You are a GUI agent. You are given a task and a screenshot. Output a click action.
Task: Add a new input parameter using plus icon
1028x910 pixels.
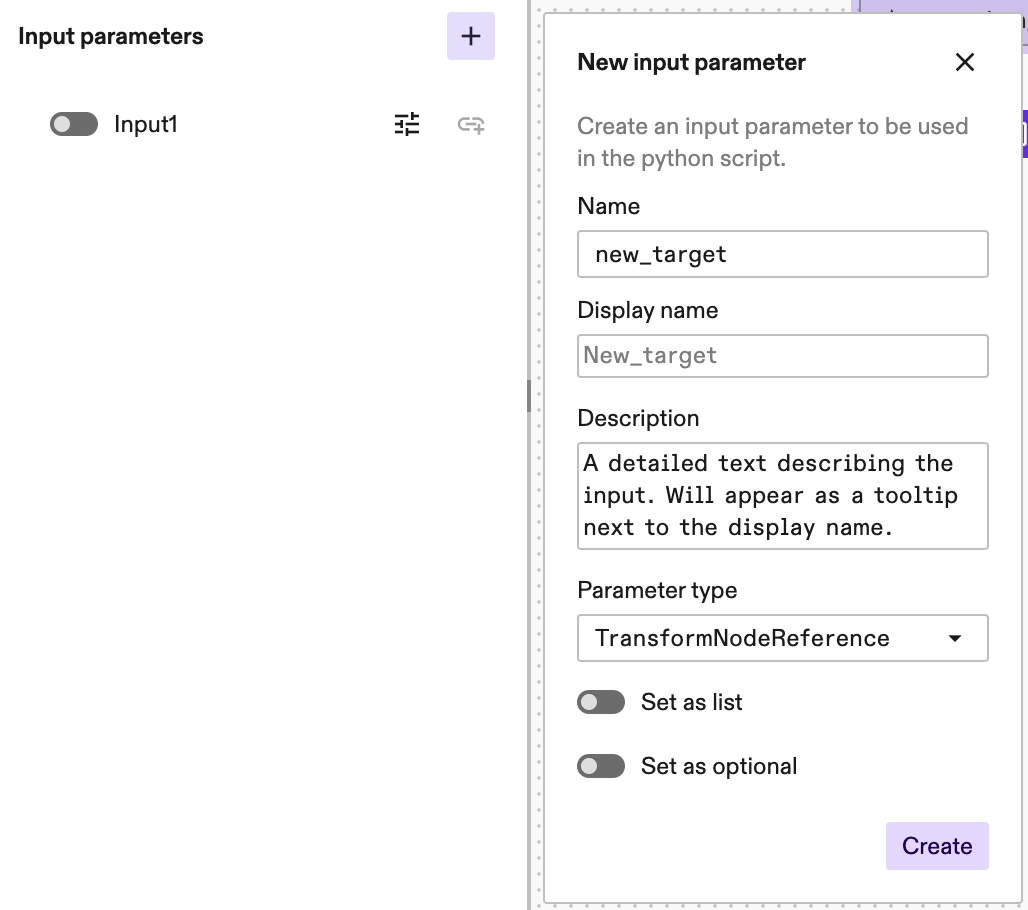tap(470, 35)
